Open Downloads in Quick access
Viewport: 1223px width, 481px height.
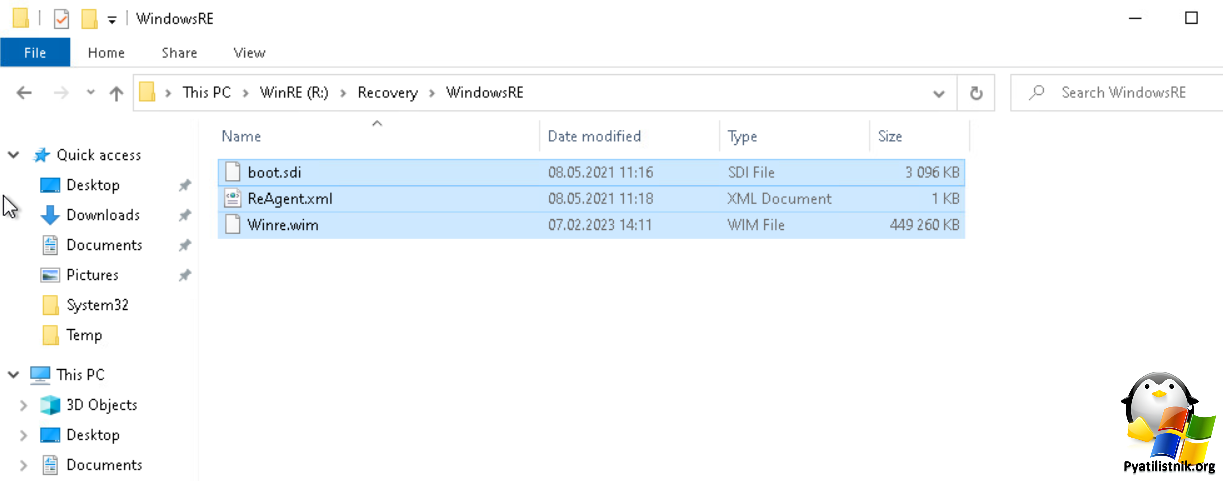(x=102, y=215)
